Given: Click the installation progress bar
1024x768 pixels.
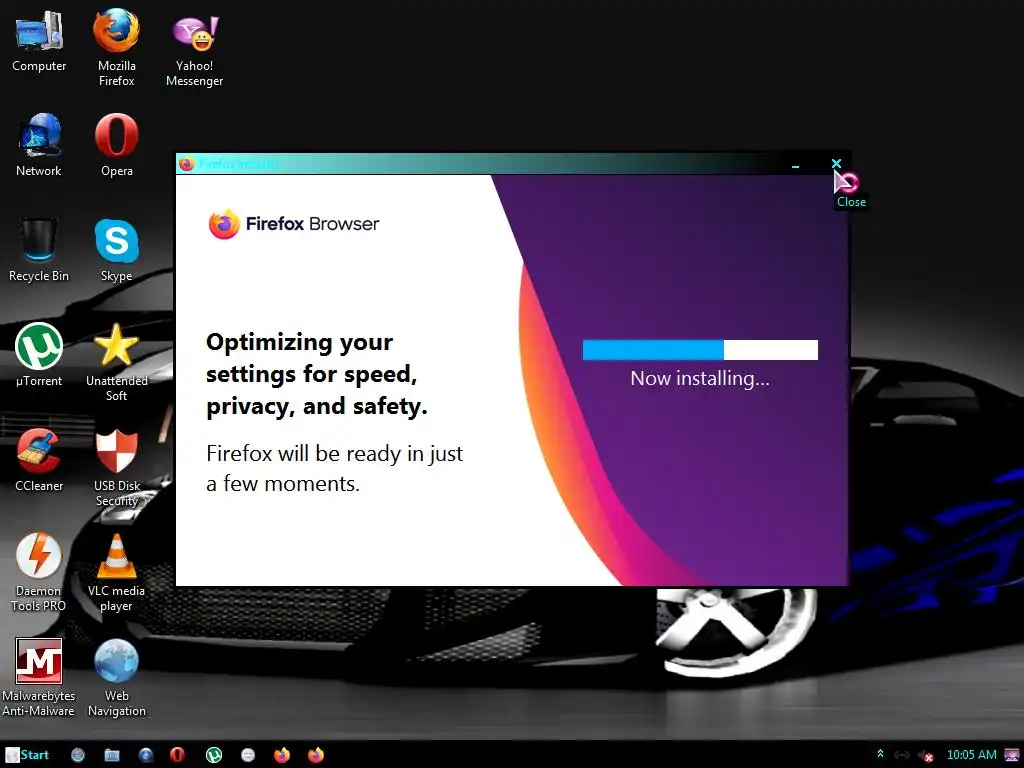Looking at the screenshot, I should coord(700,350).
